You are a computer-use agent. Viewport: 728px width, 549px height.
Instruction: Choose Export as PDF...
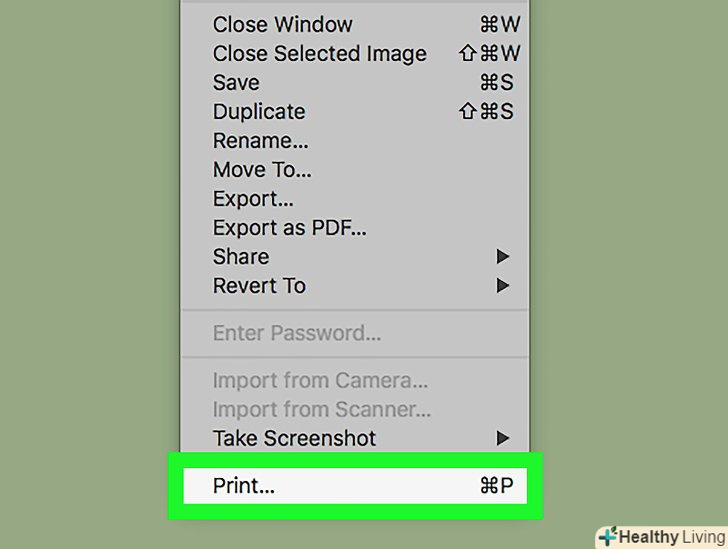pos(289,228)
